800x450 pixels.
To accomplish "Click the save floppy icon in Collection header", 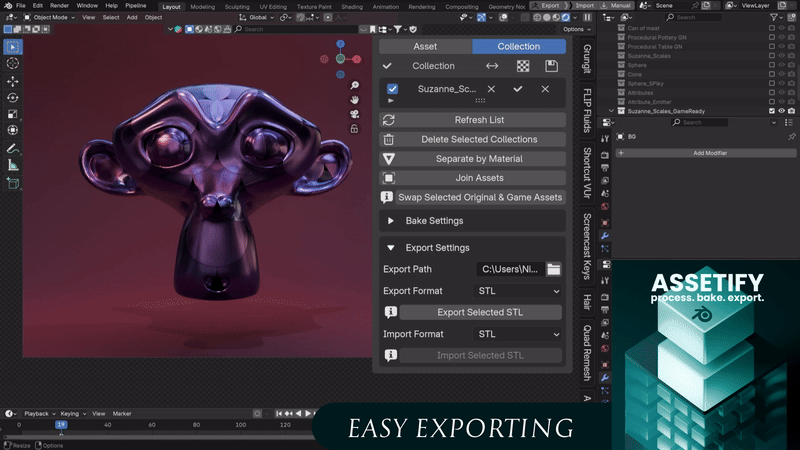I will click(552, 66).
